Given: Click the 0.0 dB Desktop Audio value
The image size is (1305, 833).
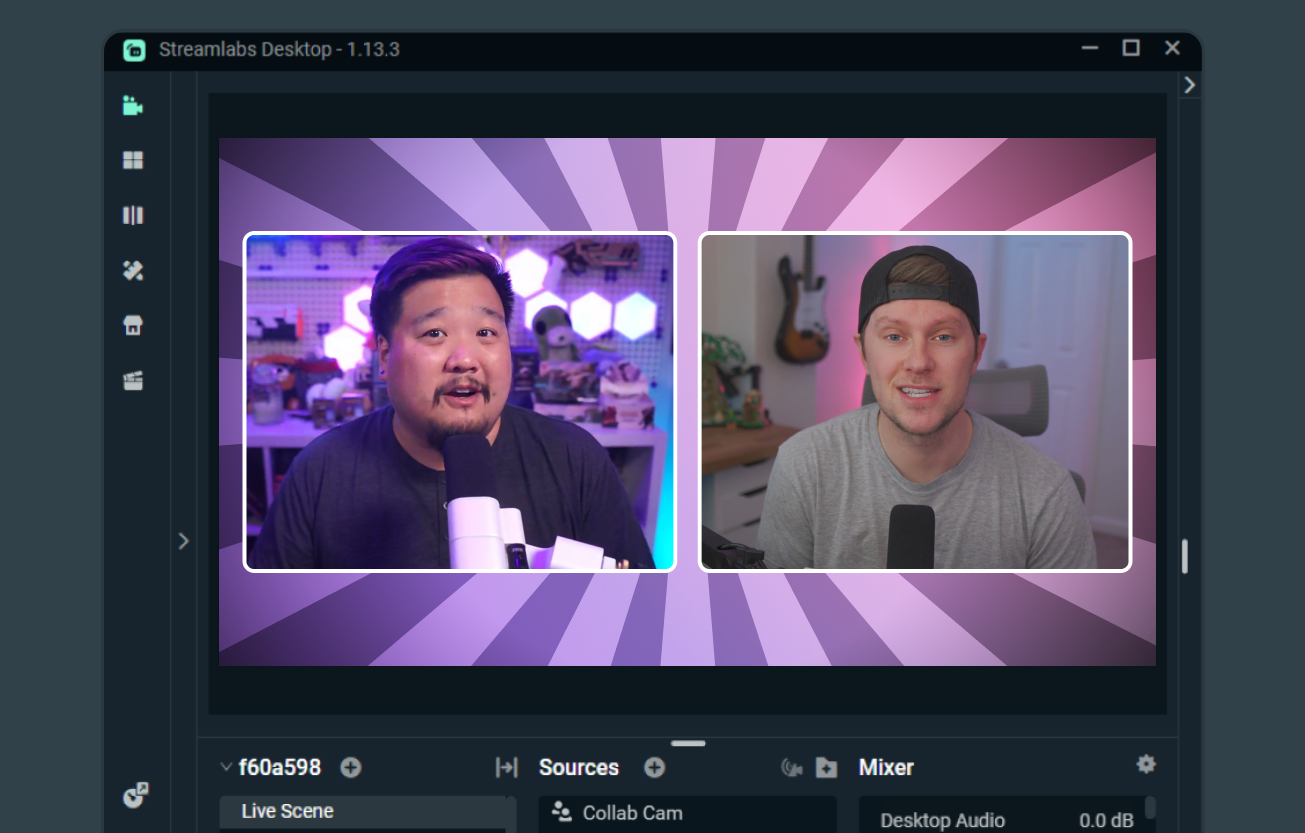Looking at the screenshot, I should point(1106,820).
